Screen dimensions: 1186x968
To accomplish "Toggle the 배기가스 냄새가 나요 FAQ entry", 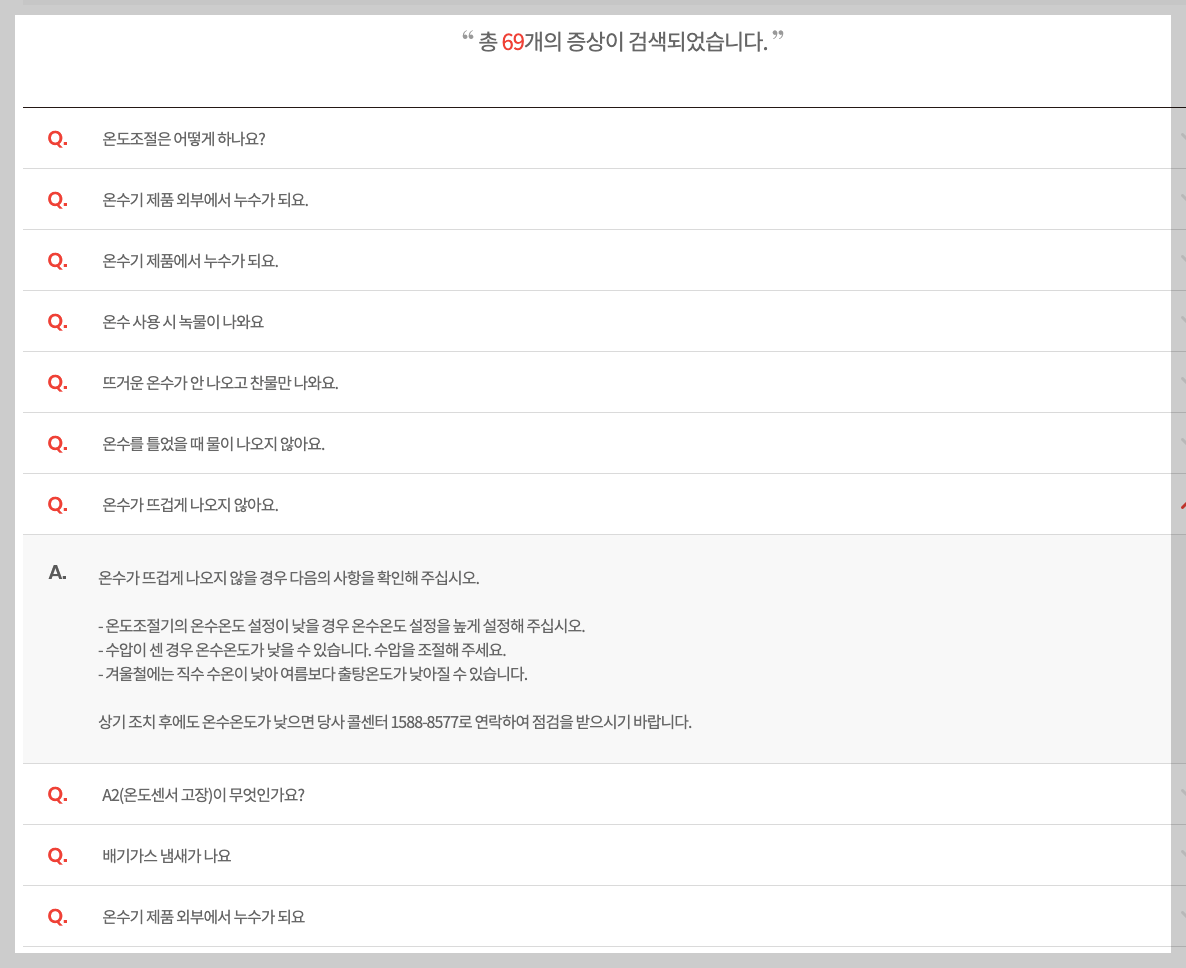I will click(600, 855).
